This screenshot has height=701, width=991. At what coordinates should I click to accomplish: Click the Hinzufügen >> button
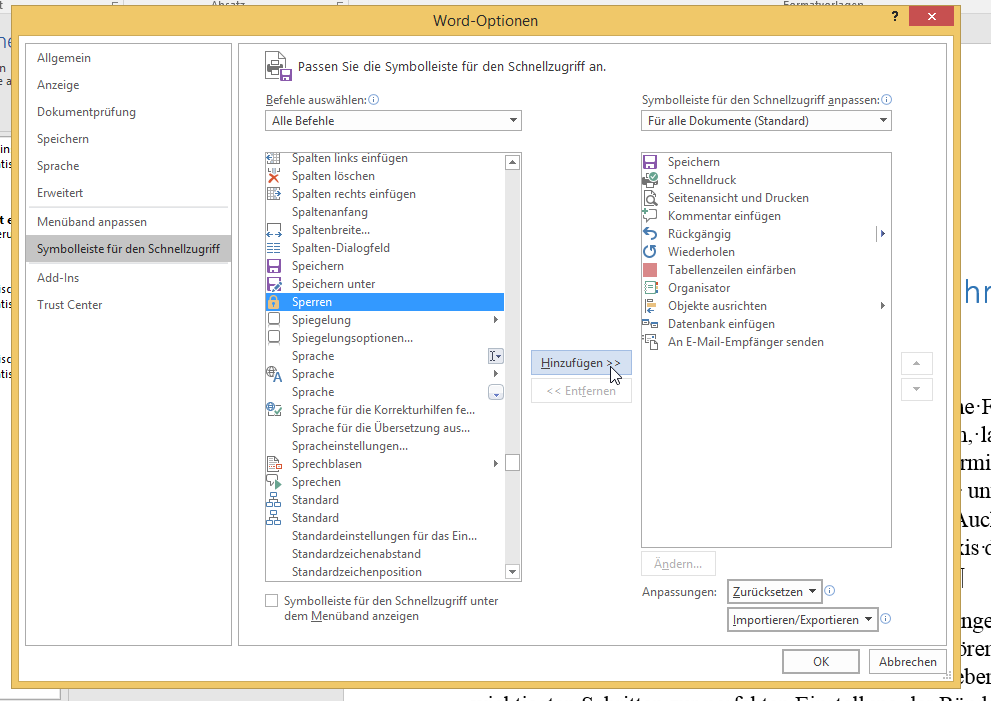pos(581,363)
